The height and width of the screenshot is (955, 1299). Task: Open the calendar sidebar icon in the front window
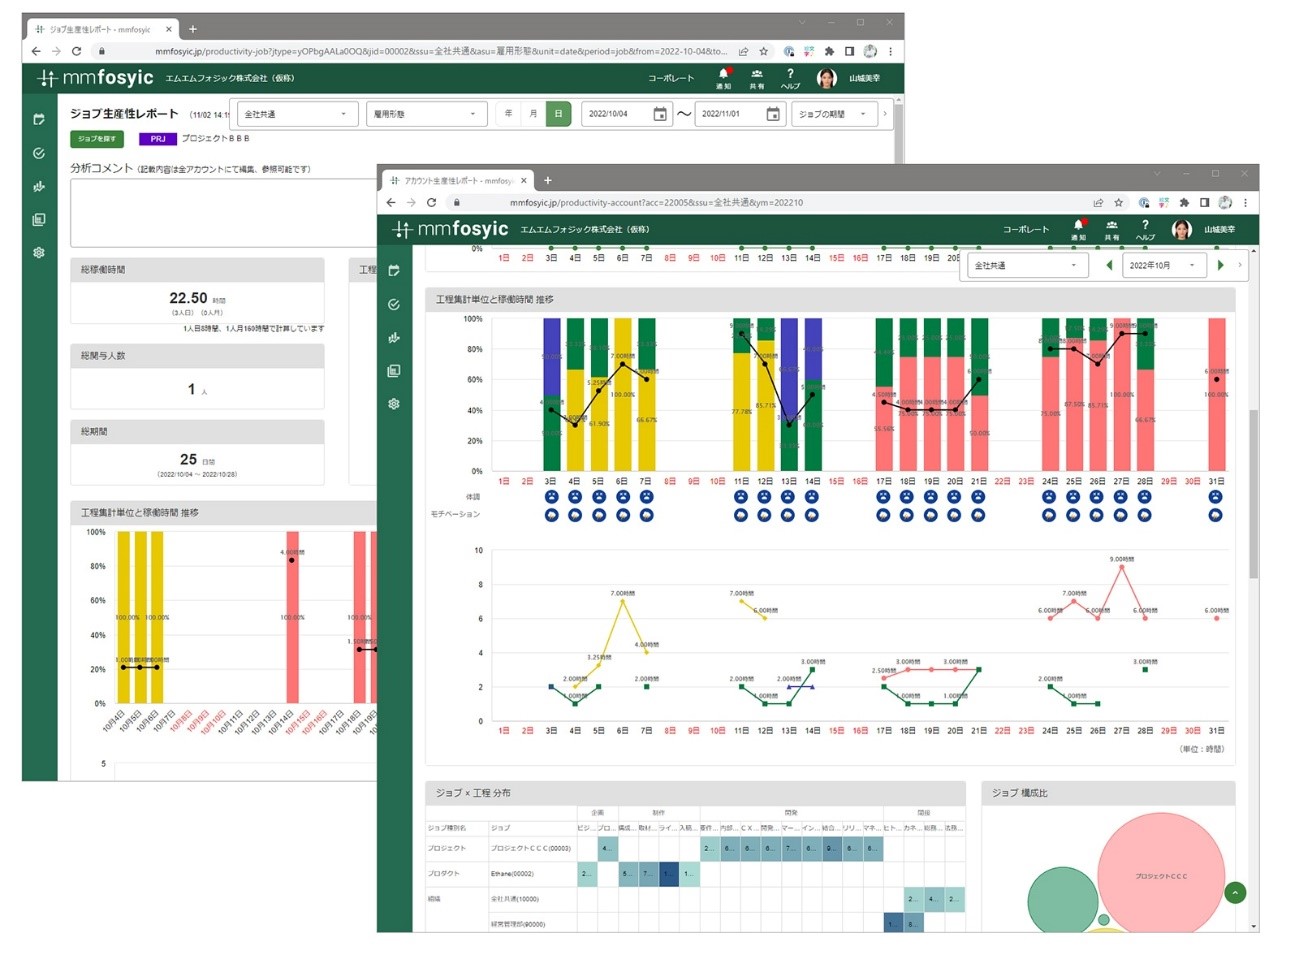[x=394, y=270]
